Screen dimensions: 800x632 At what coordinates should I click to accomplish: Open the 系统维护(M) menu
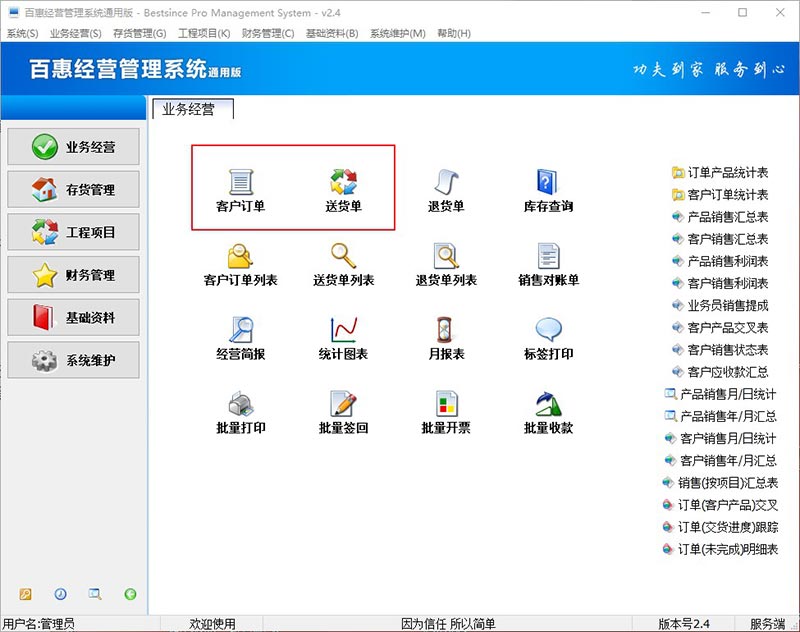coord(397,33)
